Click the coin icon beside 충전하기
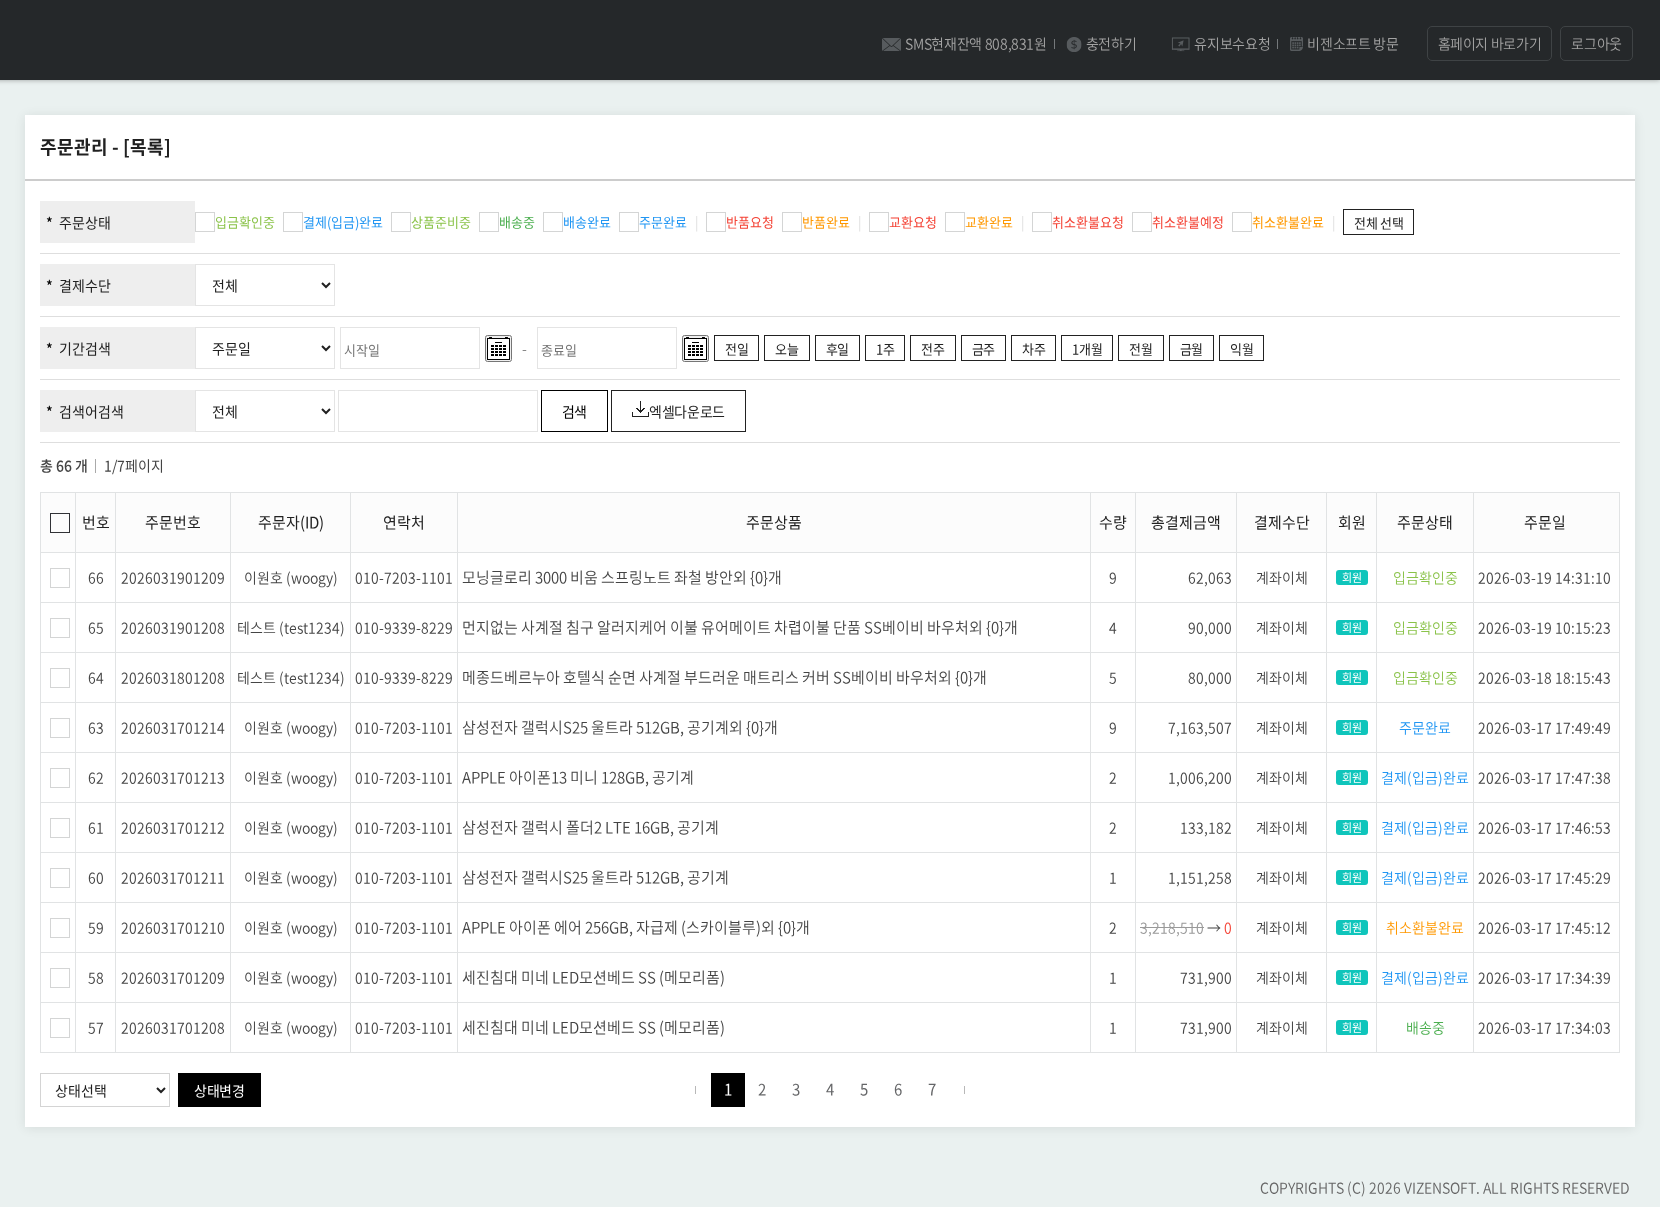This screenshot has width=1660, height=1207. tap(1074, 45)
